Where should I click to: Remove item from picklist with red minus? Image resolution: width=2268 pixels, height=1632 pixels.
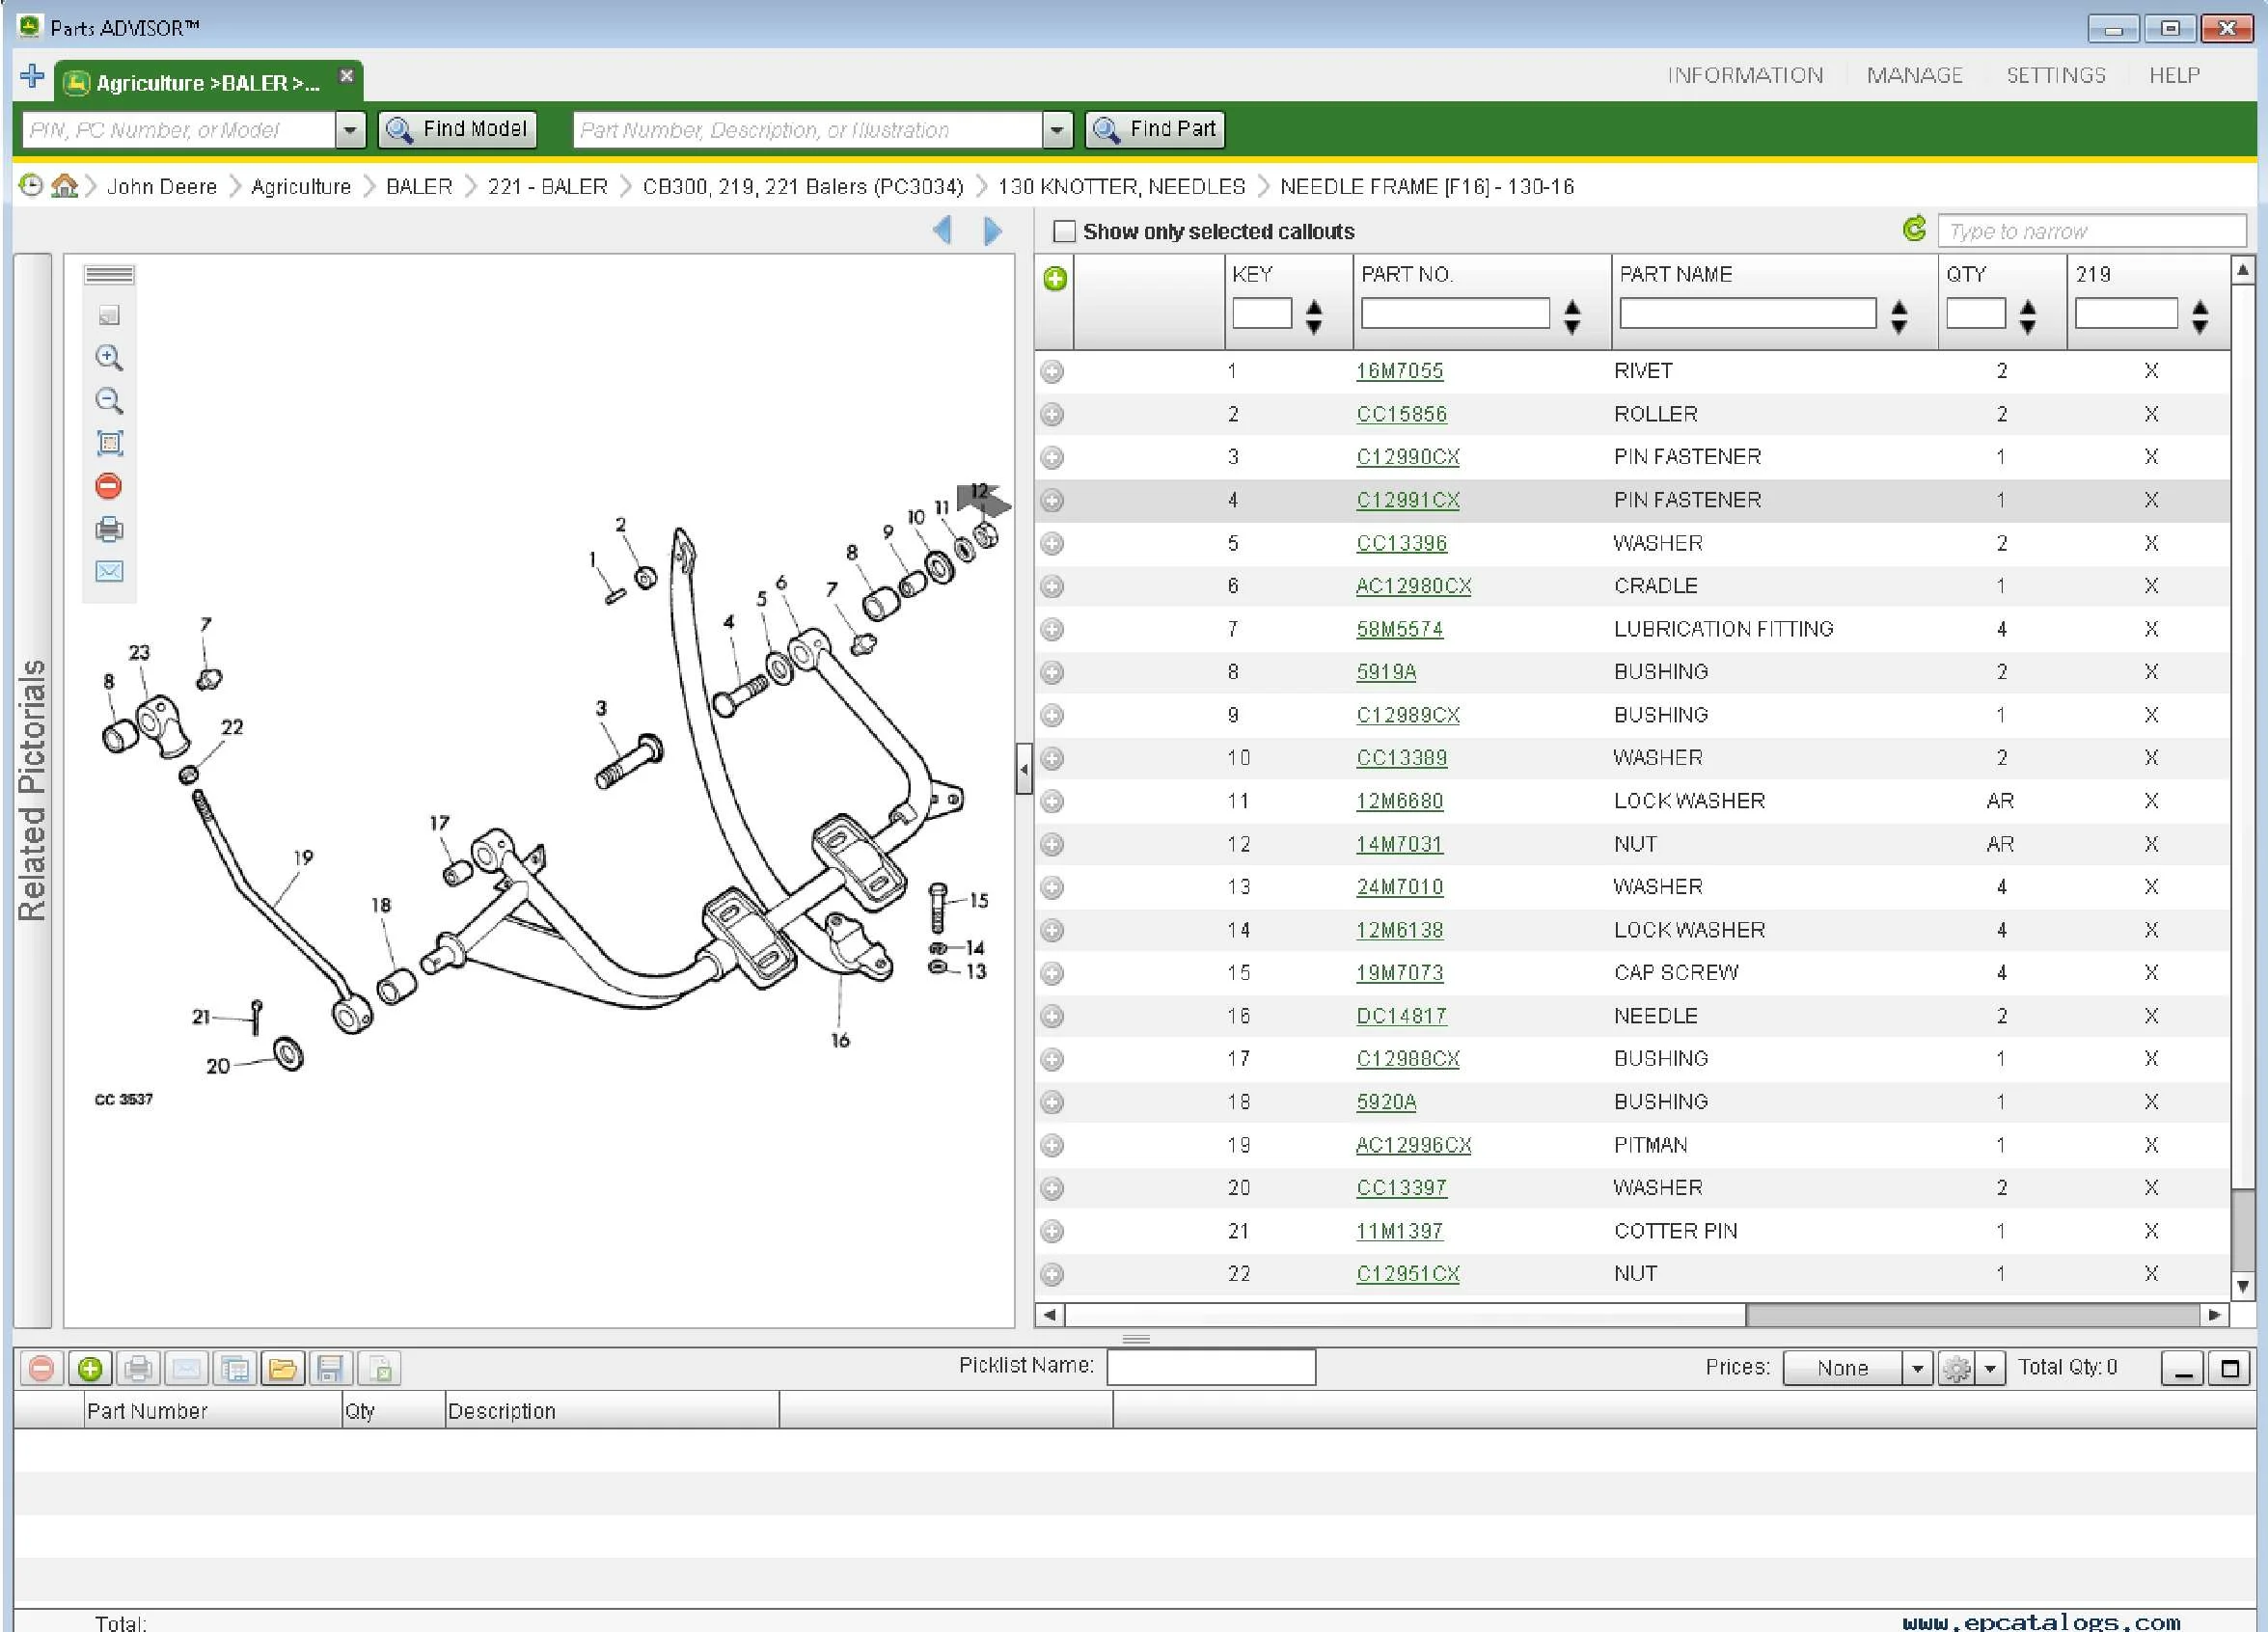click(x=41, y=1368)
